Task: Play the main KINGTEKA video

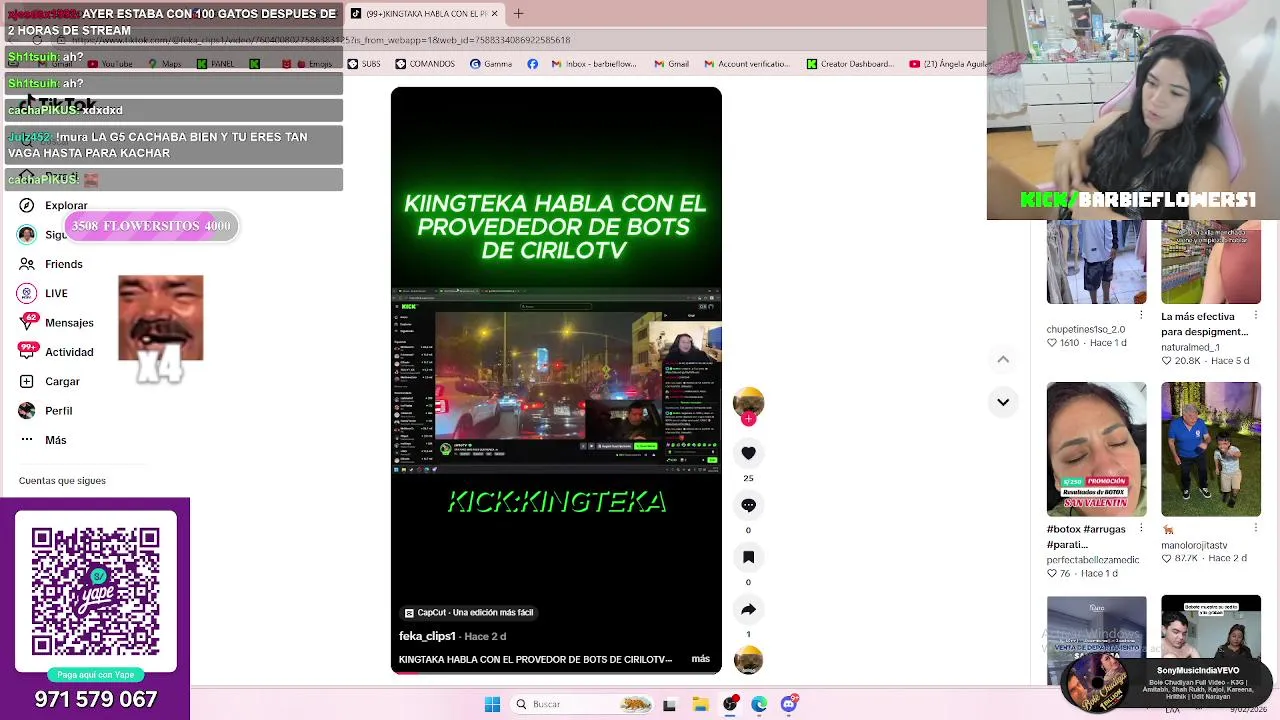Action: 556,380
